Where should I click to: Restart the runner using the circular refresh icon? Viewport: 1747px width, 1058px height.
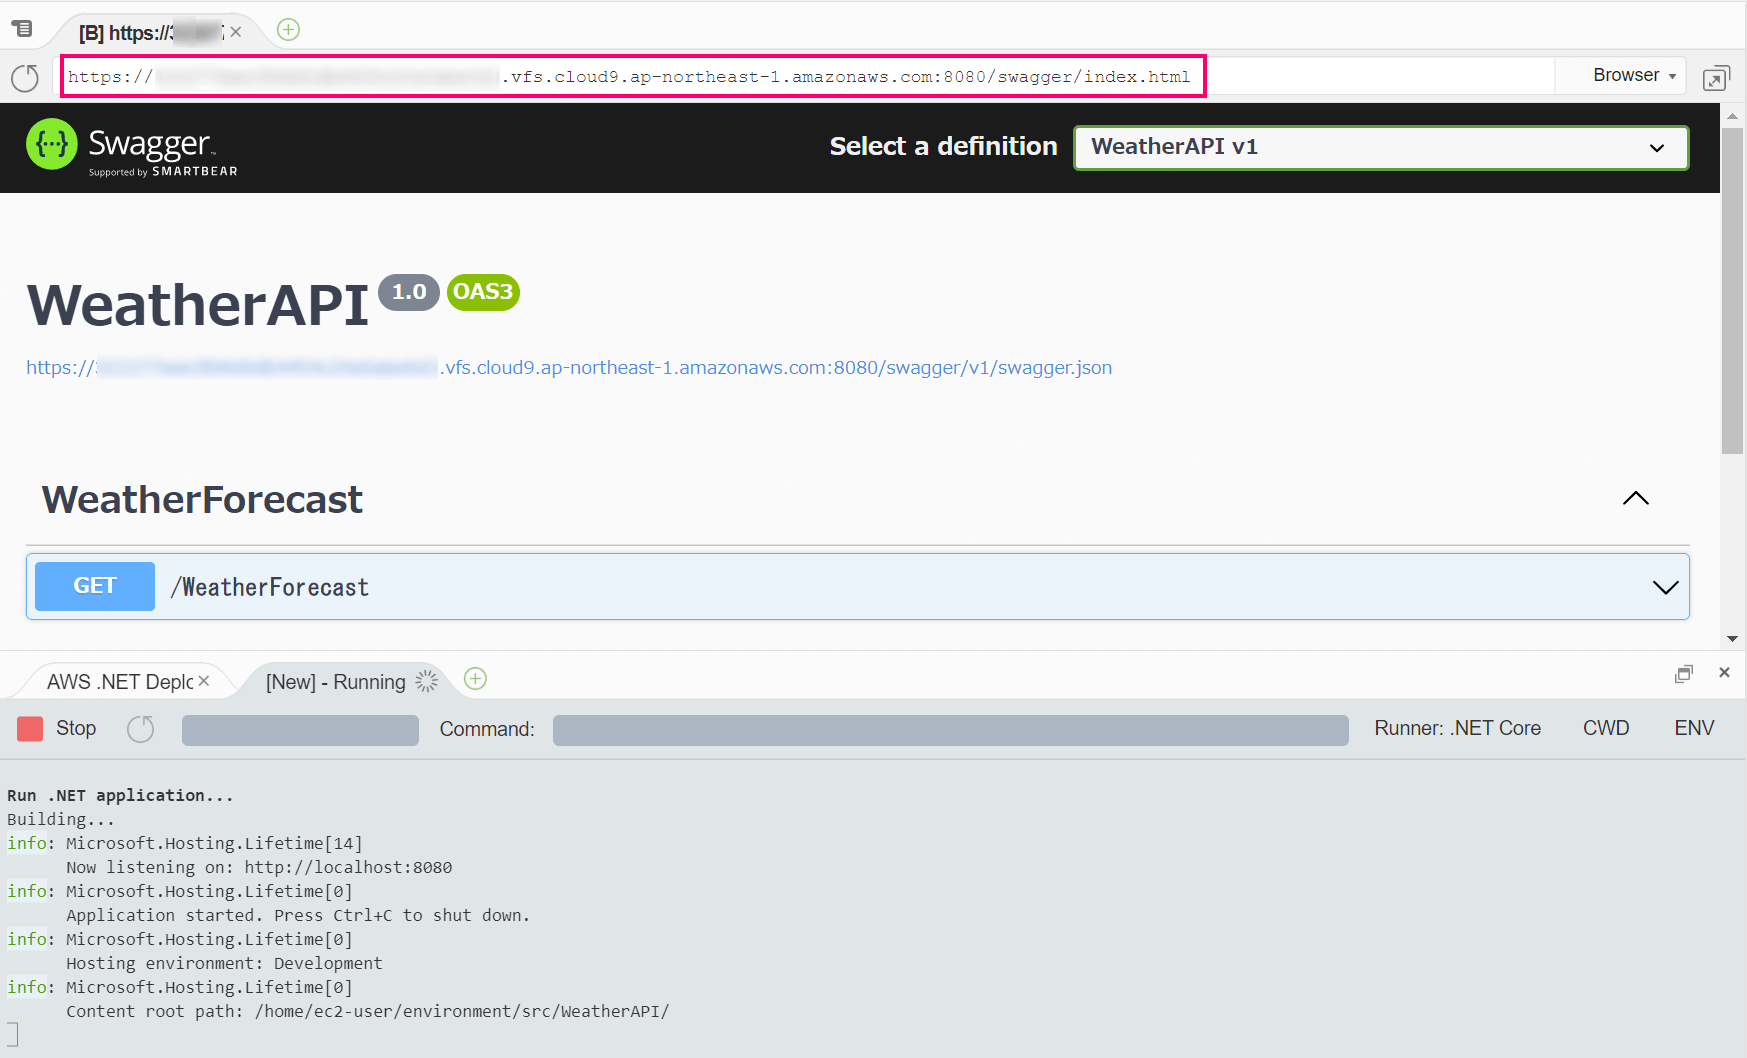[x=140, y=729]
